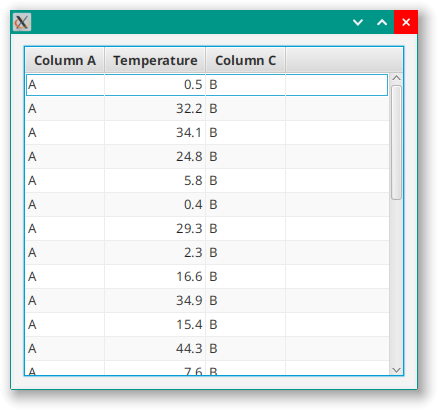The width and height of the screenshot is (438, 410).
Task: Click the empty scrollbar track below the thumb
Action: [396, 283]
